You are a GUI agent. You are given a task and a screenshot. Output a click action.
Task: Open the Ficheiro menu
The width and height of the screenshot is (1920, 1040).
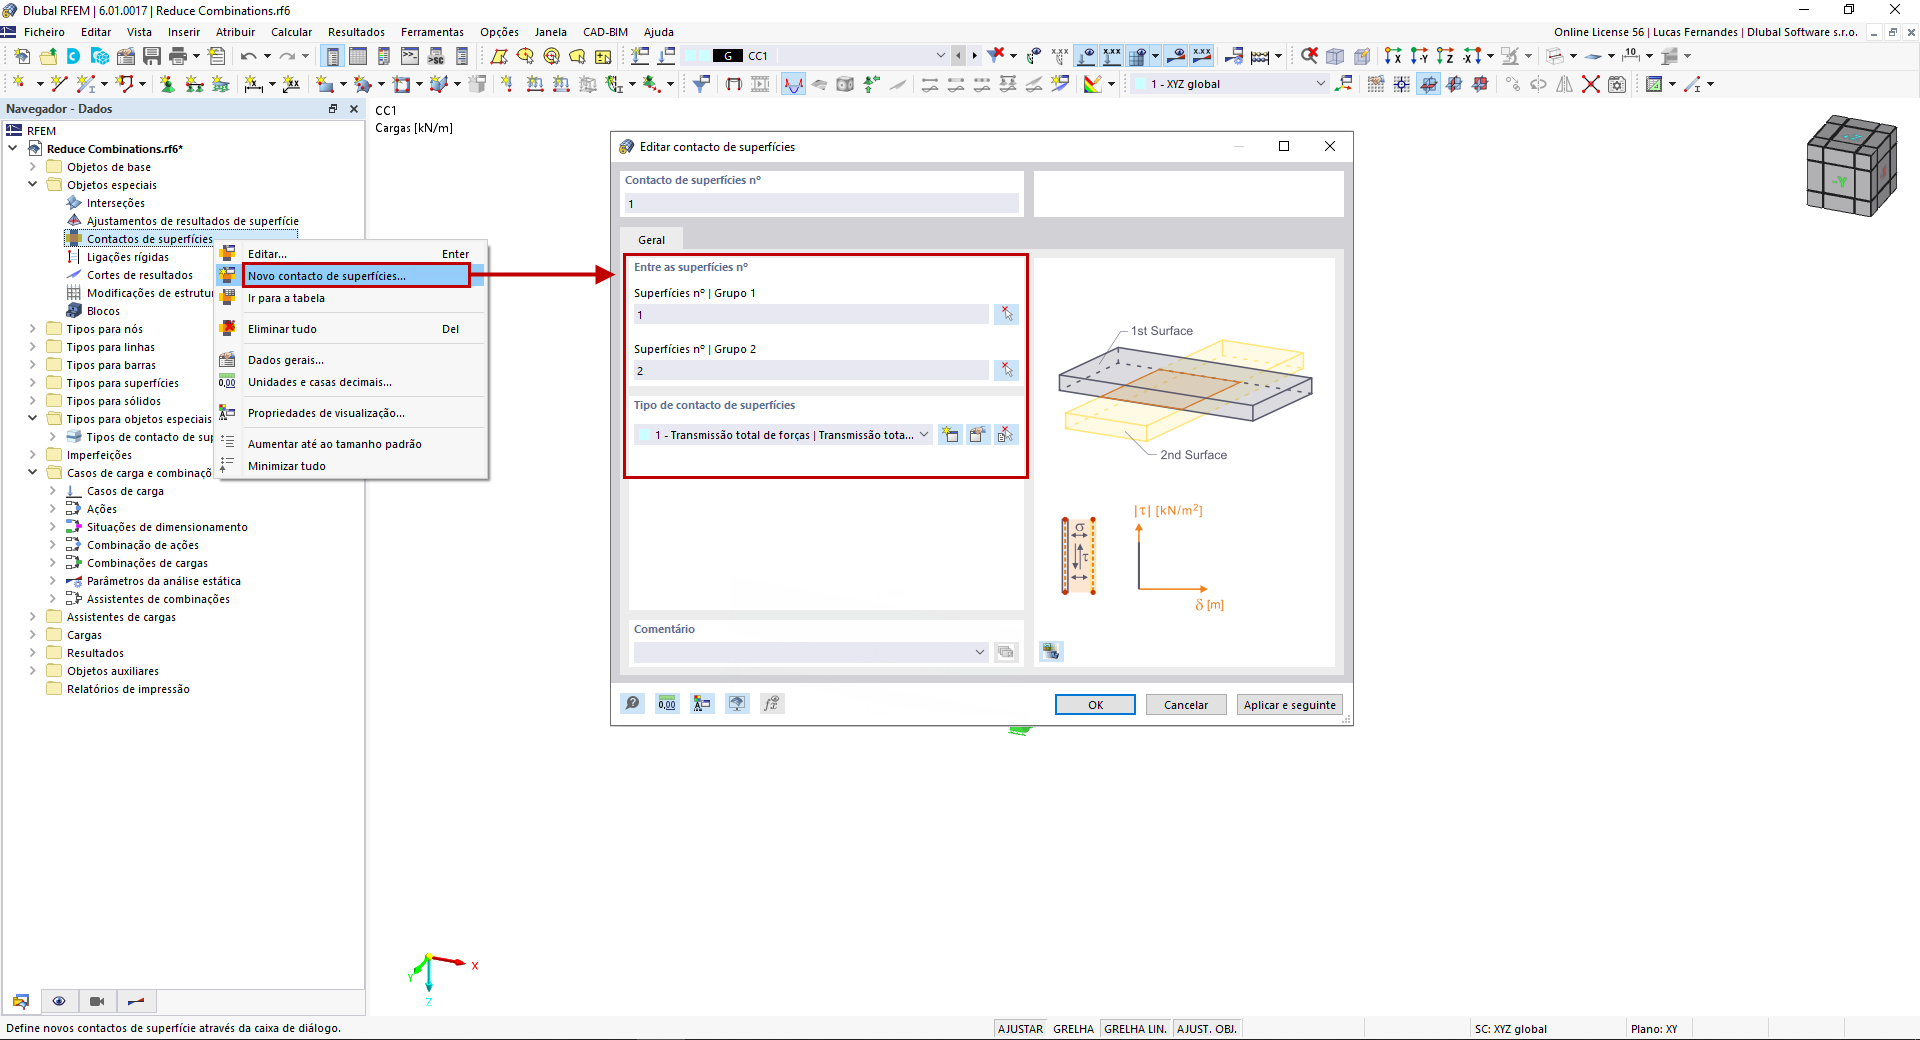click(x=44, y=32)
